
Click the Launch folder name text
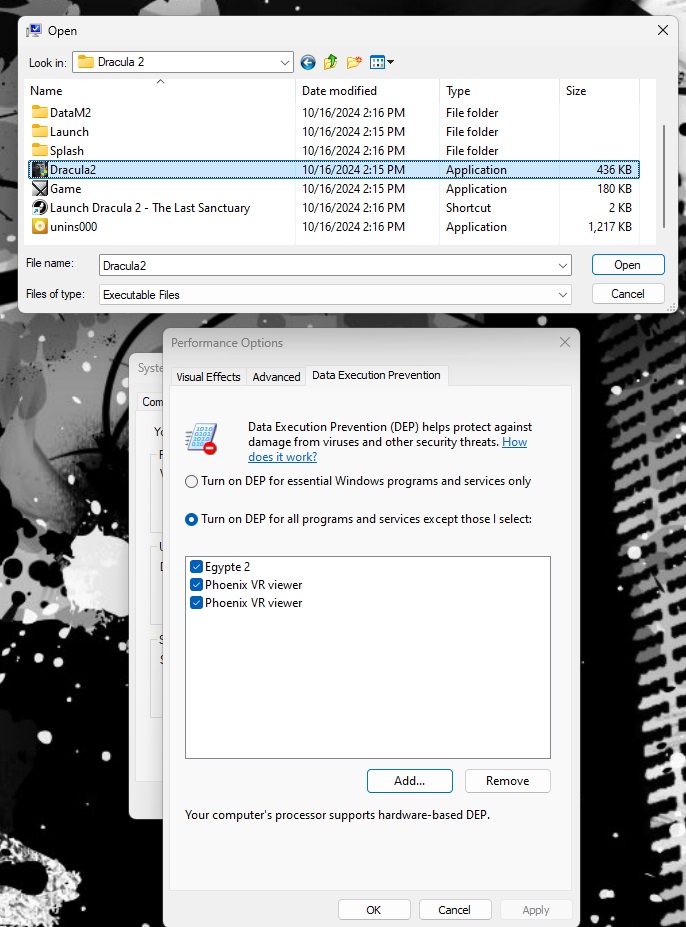[x=69, y=131]
